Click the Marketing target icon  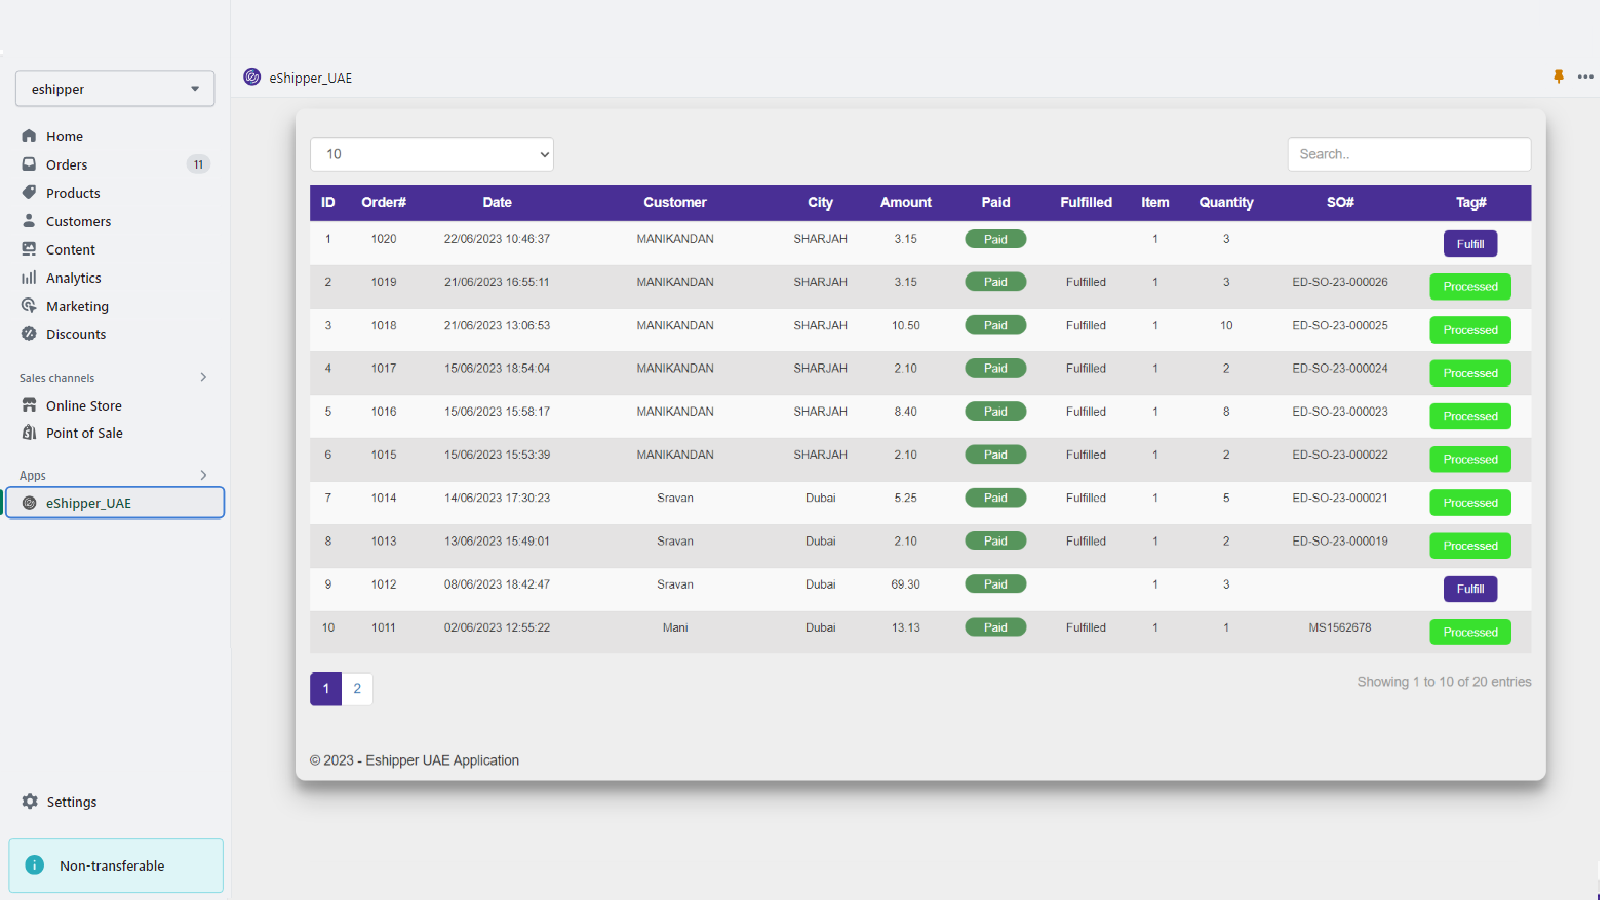click(29, 305)
